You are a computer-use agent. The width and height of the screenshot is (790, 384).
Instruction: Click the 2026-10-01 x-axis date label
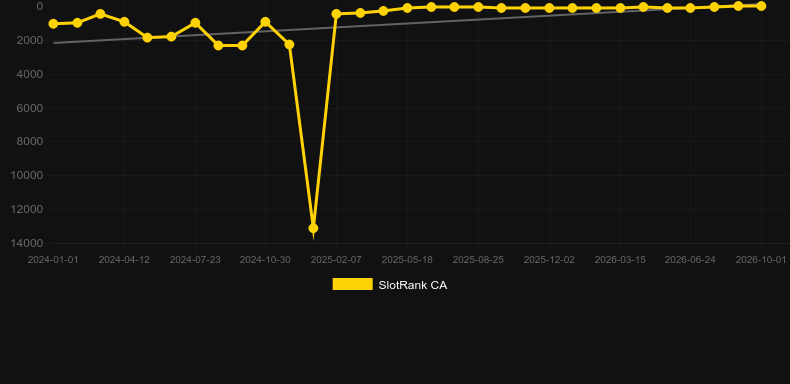761,260
